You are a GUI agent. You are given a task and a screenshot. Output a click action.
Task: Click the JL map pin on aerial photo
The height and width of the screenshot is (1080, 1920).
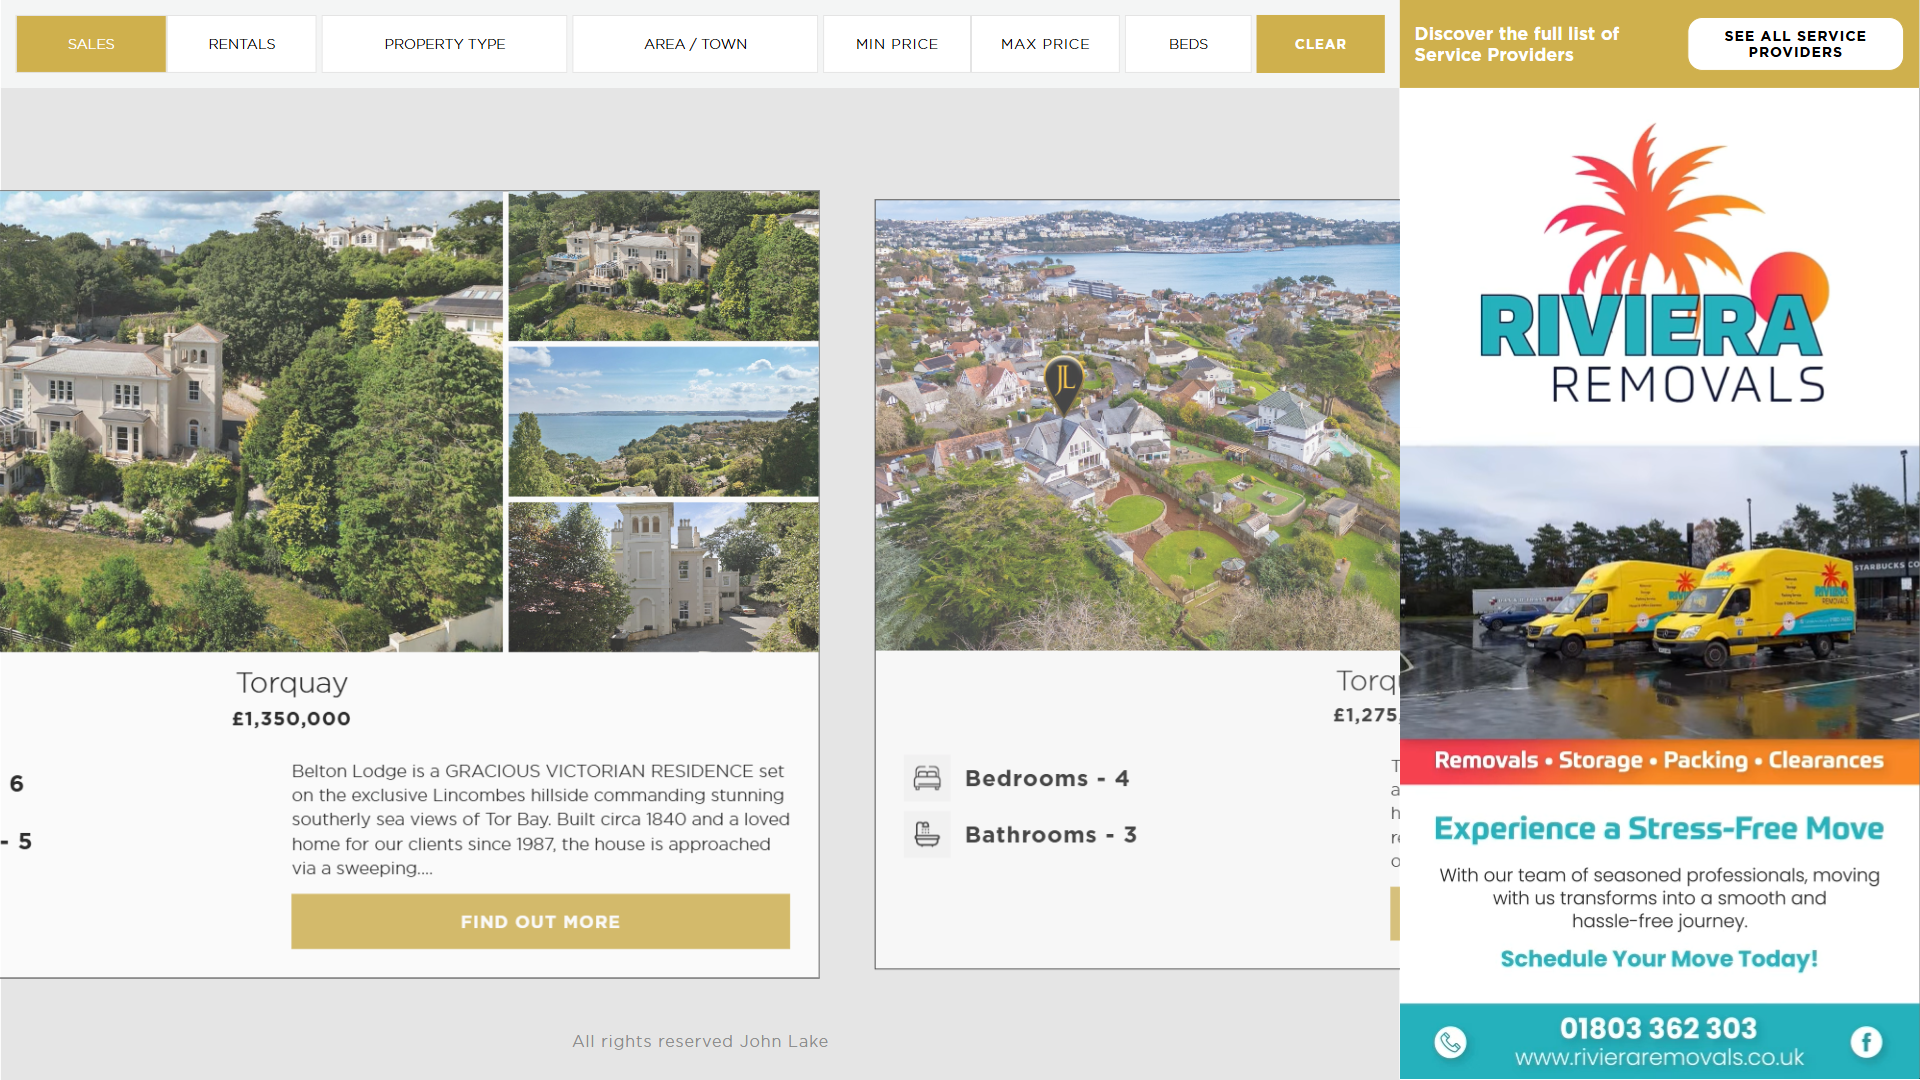1064,382
